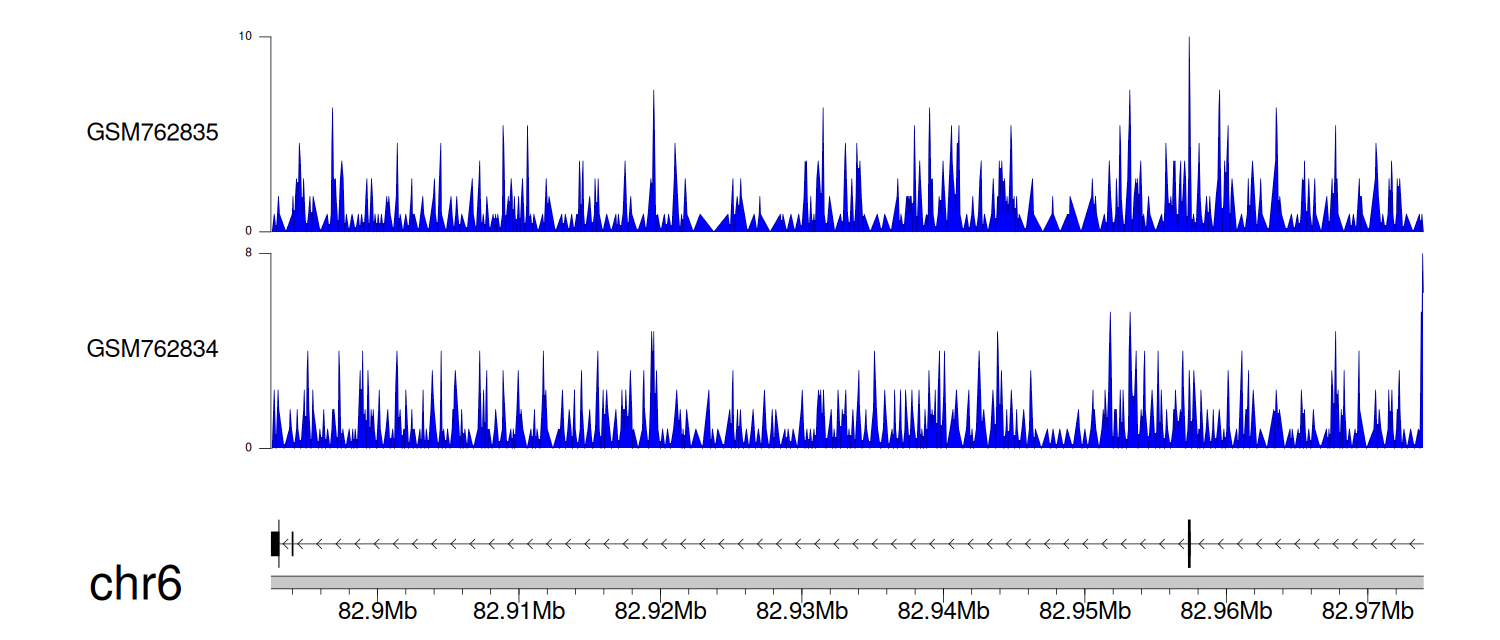Screen dimensions: 1500x640
Task: Click the gray chromosome ideogram bar
Action: click(x=846, y=582)
